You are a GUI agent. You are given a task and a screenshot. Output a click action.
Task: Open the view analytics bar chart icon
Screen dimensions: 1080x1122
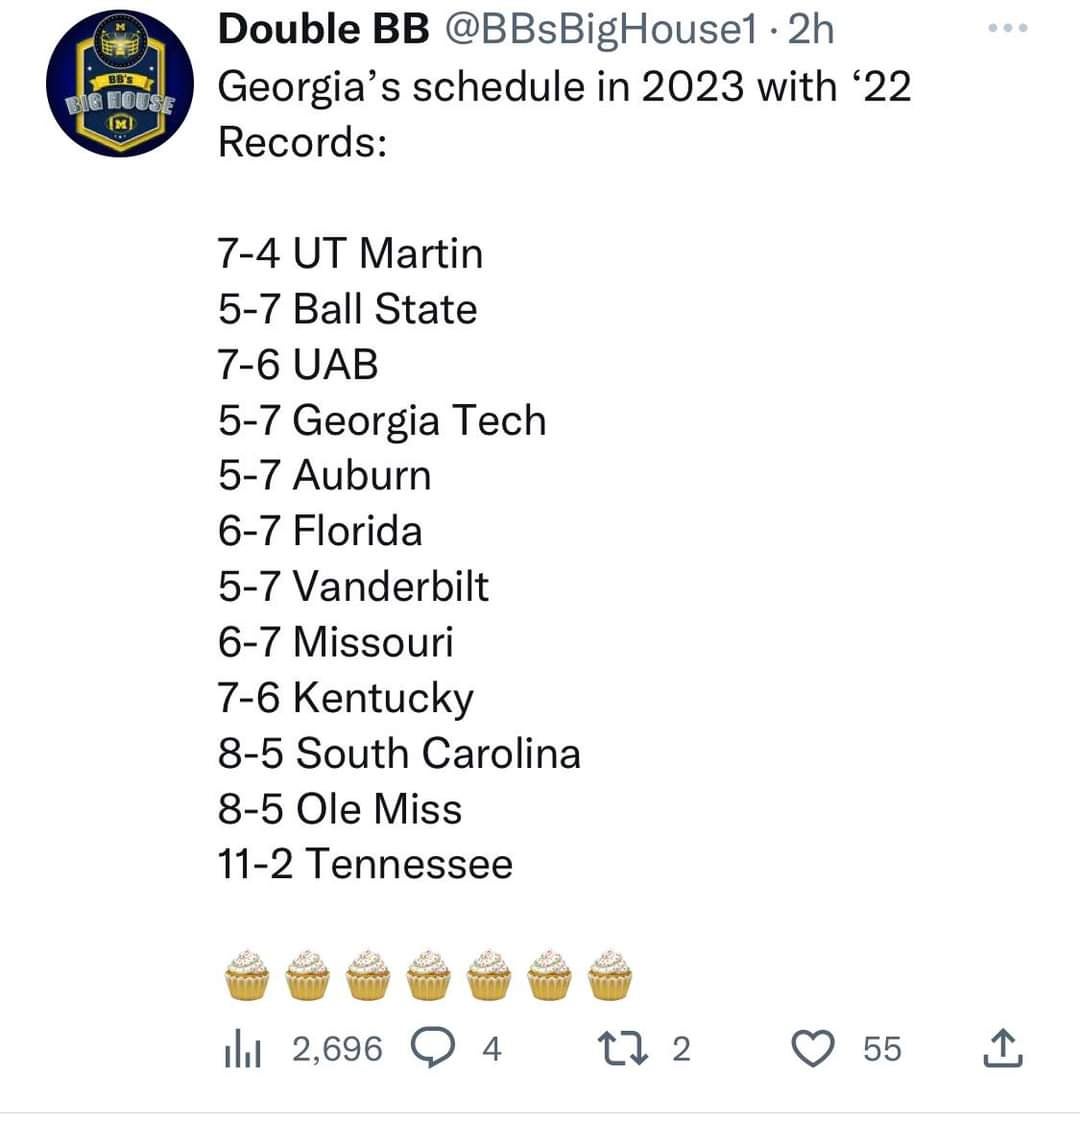click(242, 1050)
